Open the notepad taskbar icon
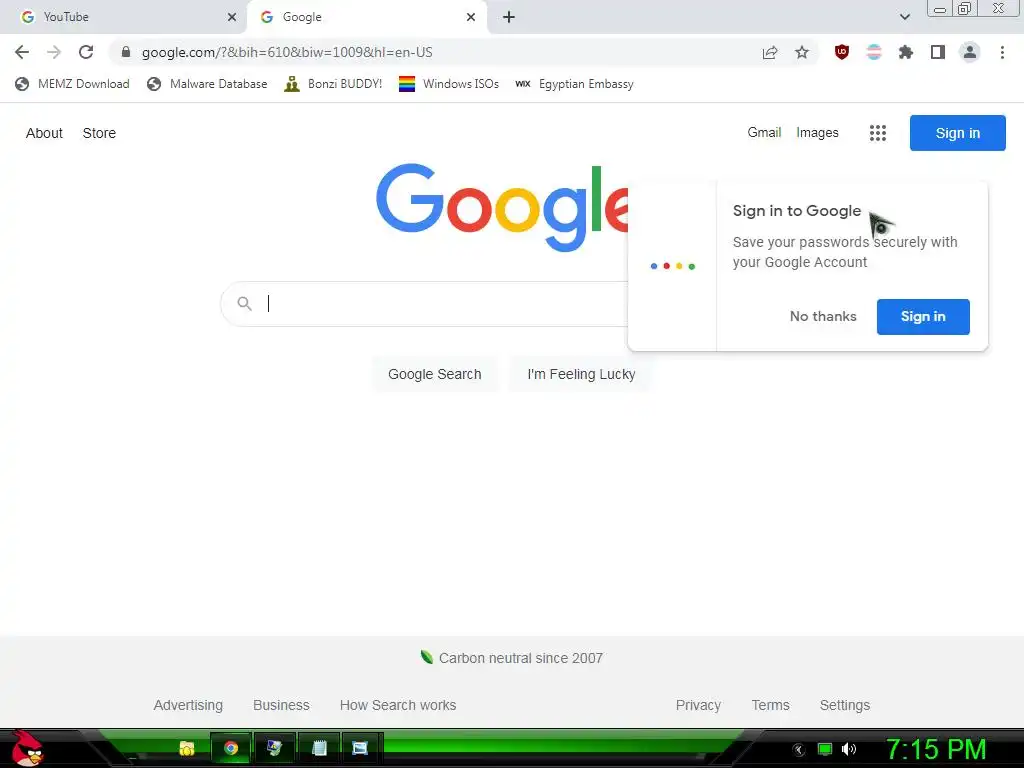 (x=319, y=748)
